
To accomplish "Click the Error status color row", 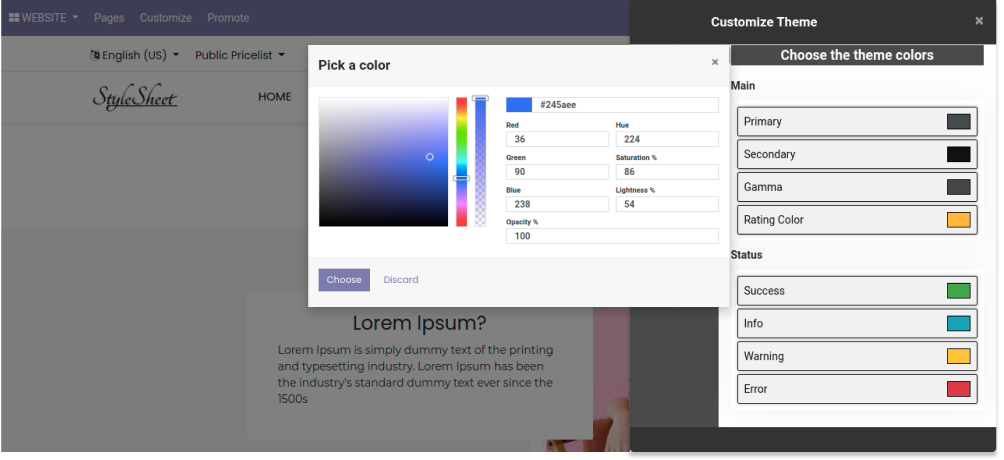I will pos(857,389).
